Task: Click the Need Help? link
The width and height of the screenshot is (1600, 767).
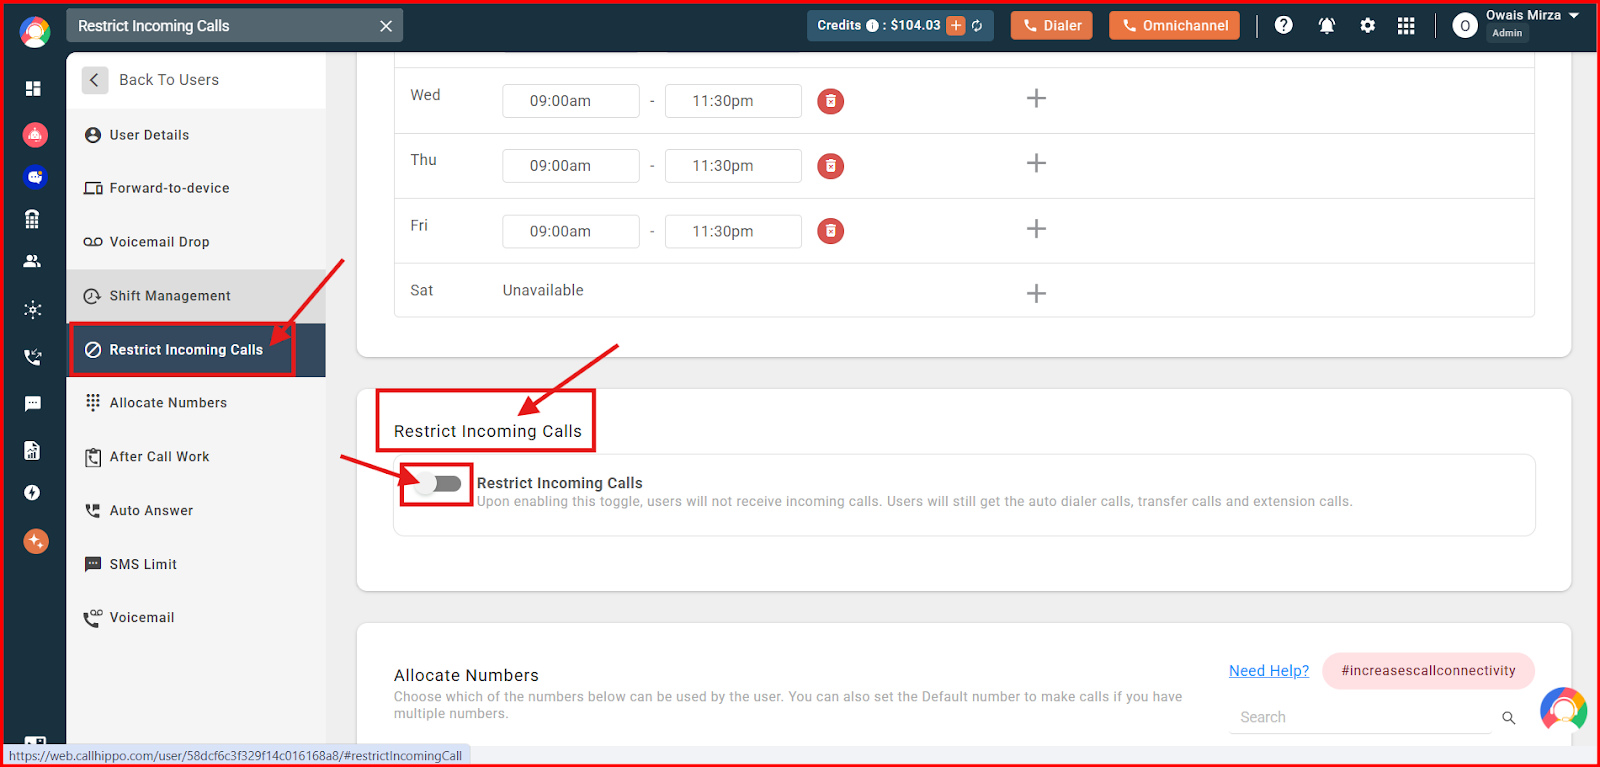Action: click(1269, 671)
